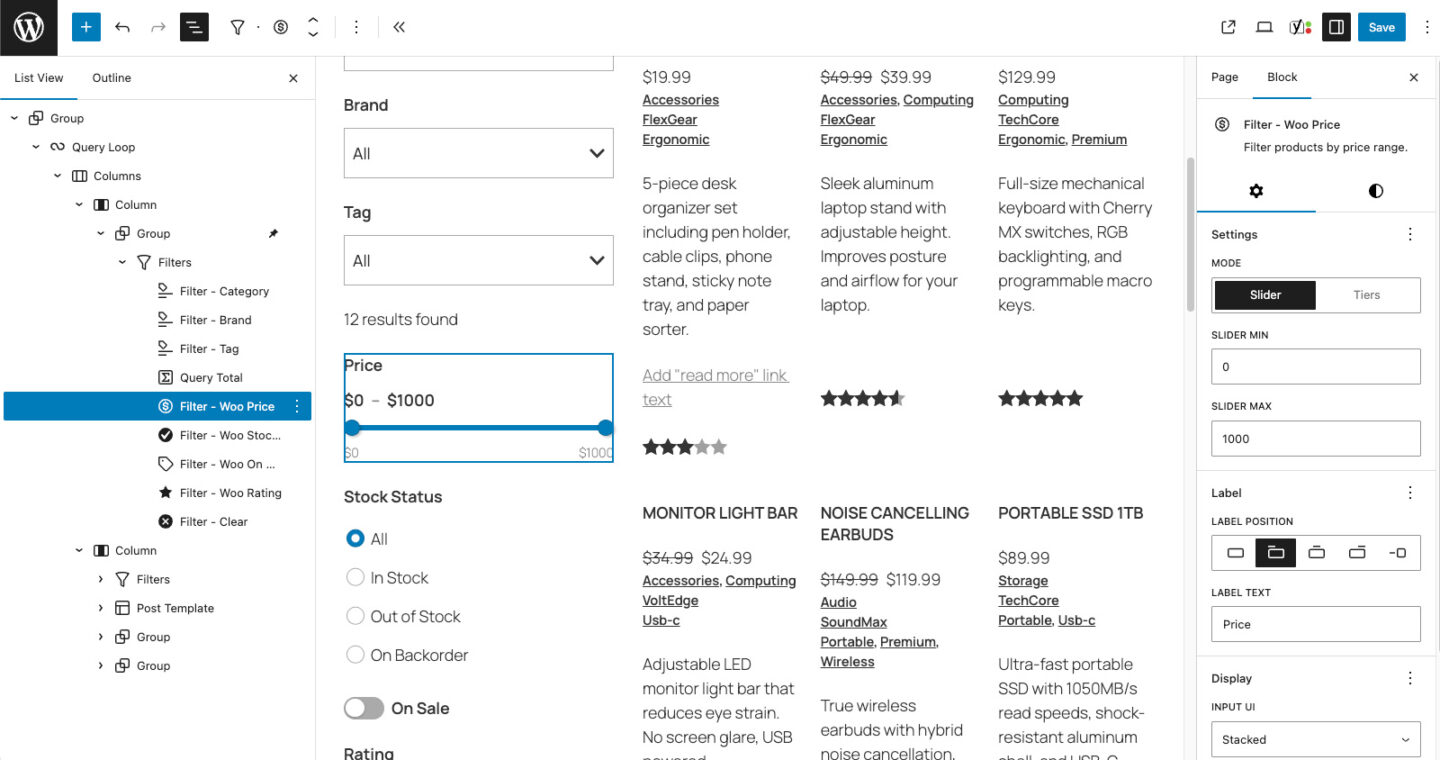The height and width of the screenshot is (760, 1440).
Task: Enable the On Sale toggle
Action: (364, 708)
